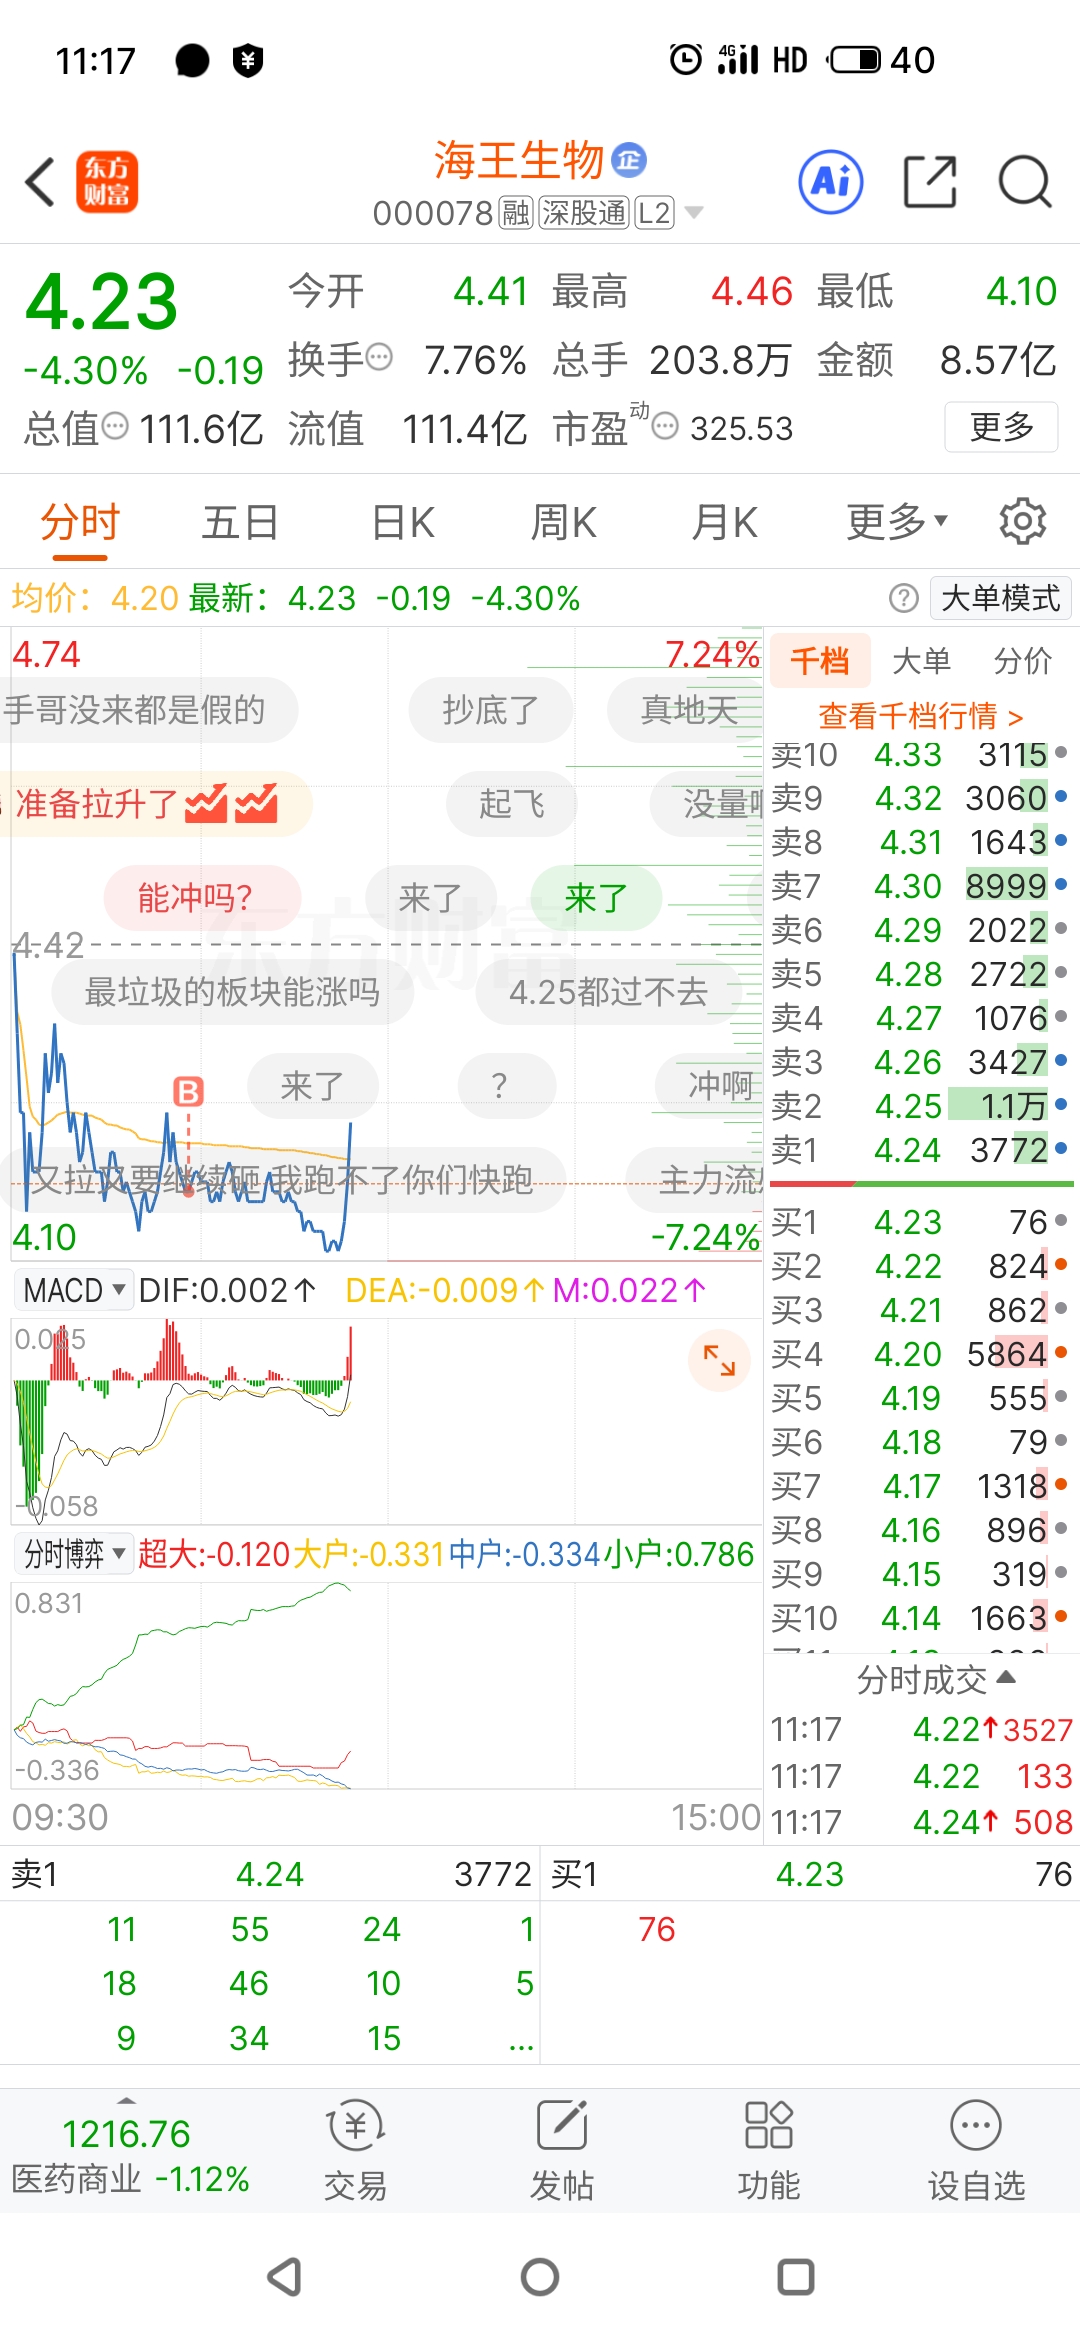Screen dimensions: 1080x2340
Task: Tap the 更多 quote details button
Action: point(1001,427)
